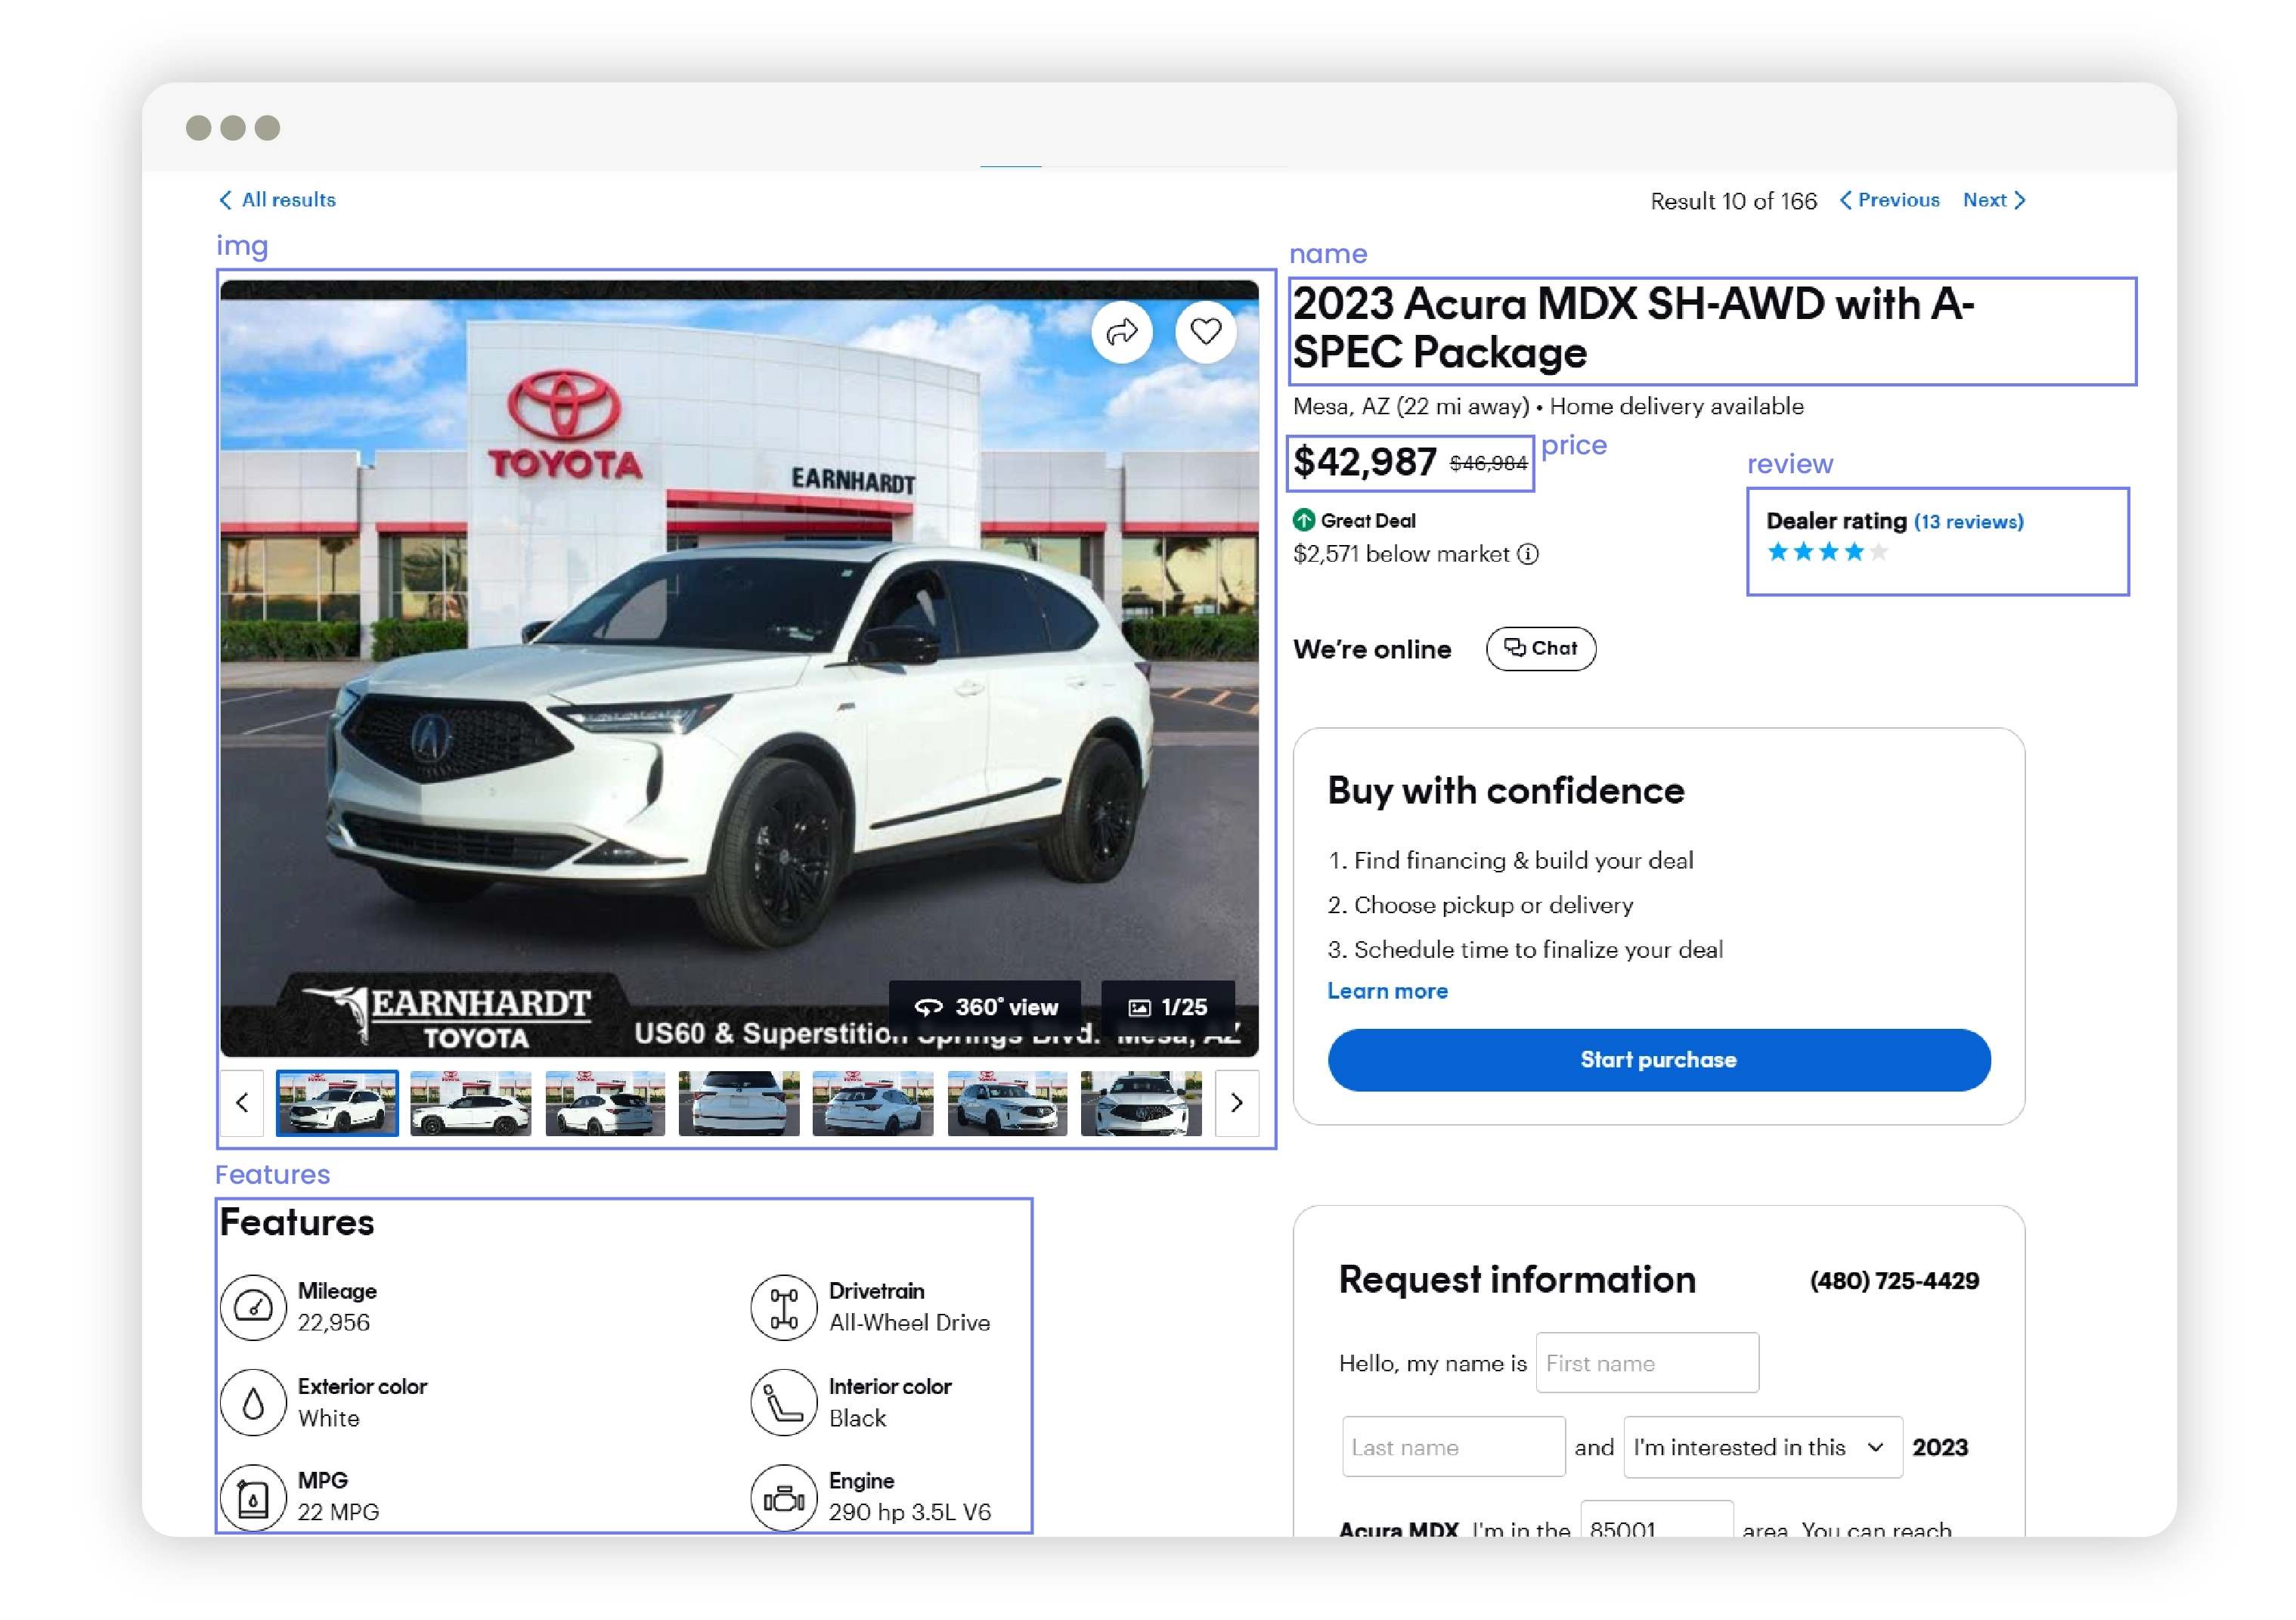Screen dimensions: 2296x1620
Task: Select the sixth car thumbnail
Action: (x=1007, y=1103)
